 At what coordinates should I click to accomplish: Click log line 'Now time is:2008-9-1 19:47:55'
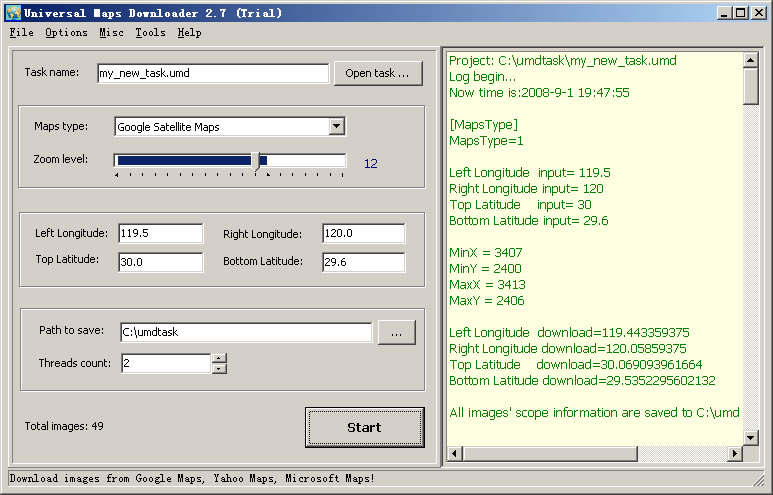coord(539,93)
